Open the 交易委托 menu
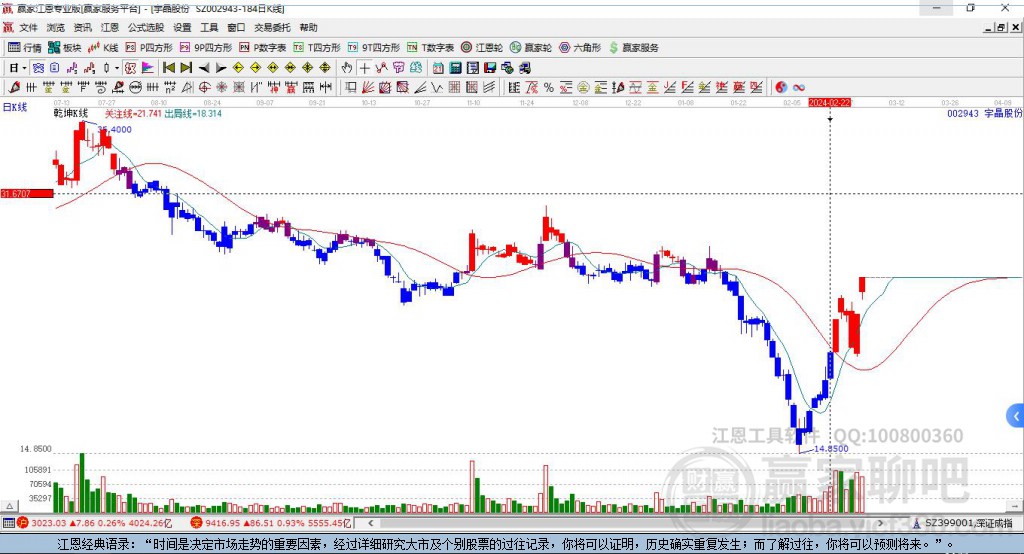The image size is (1024, 554). (x=272, y=27)
